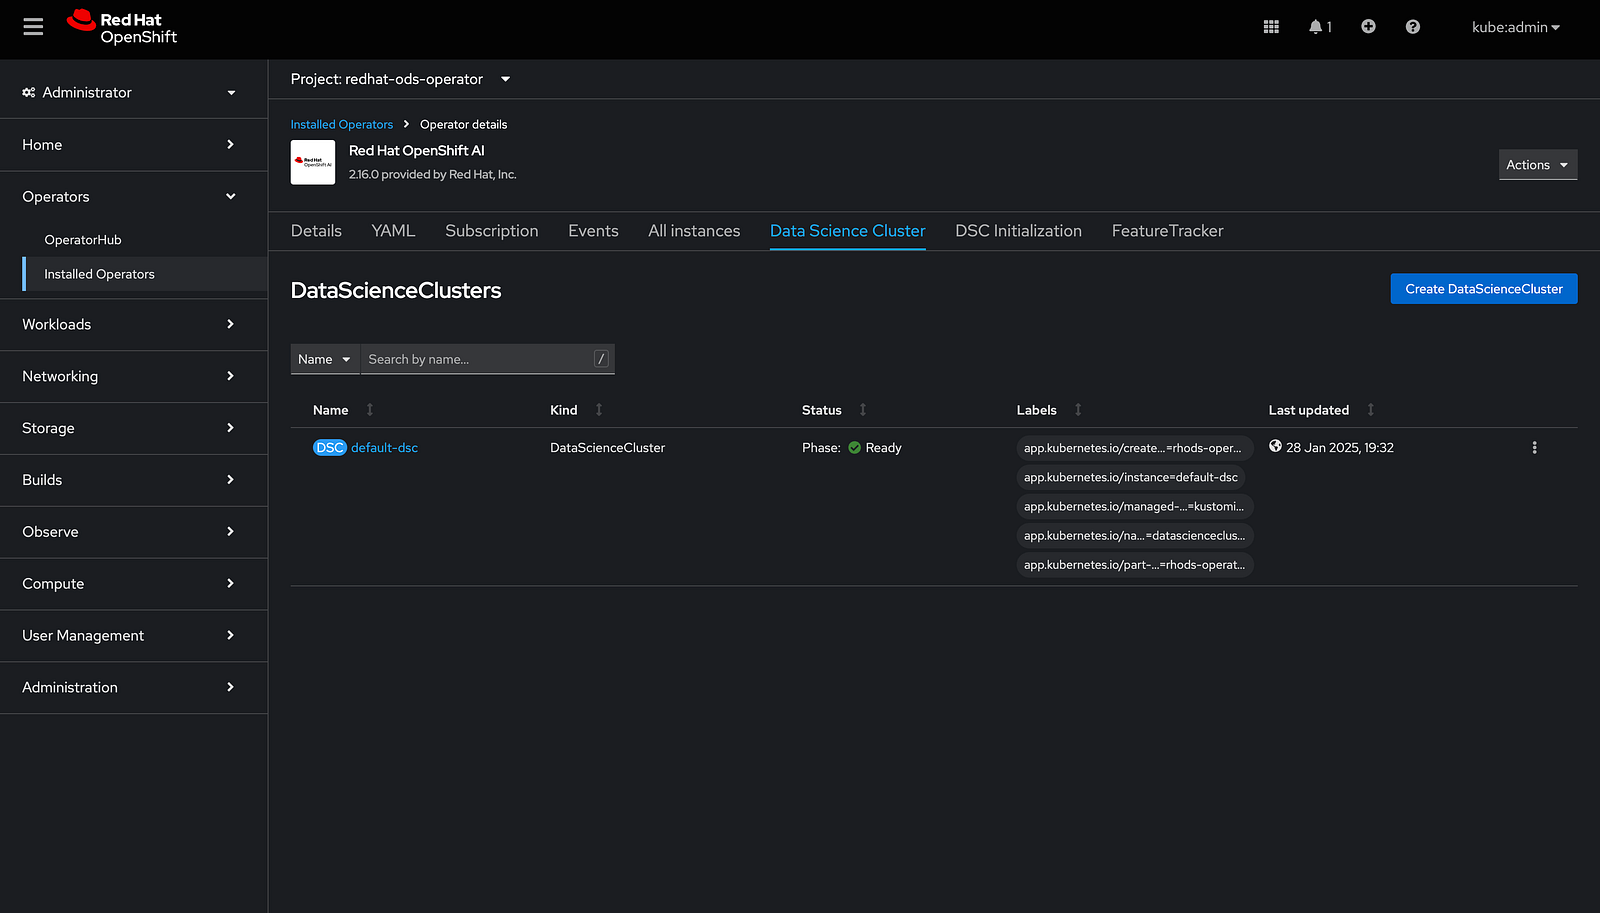Expand the Observe navigation section
The height and width of the screenshot is (913, 1600).
tap(134, 532)
